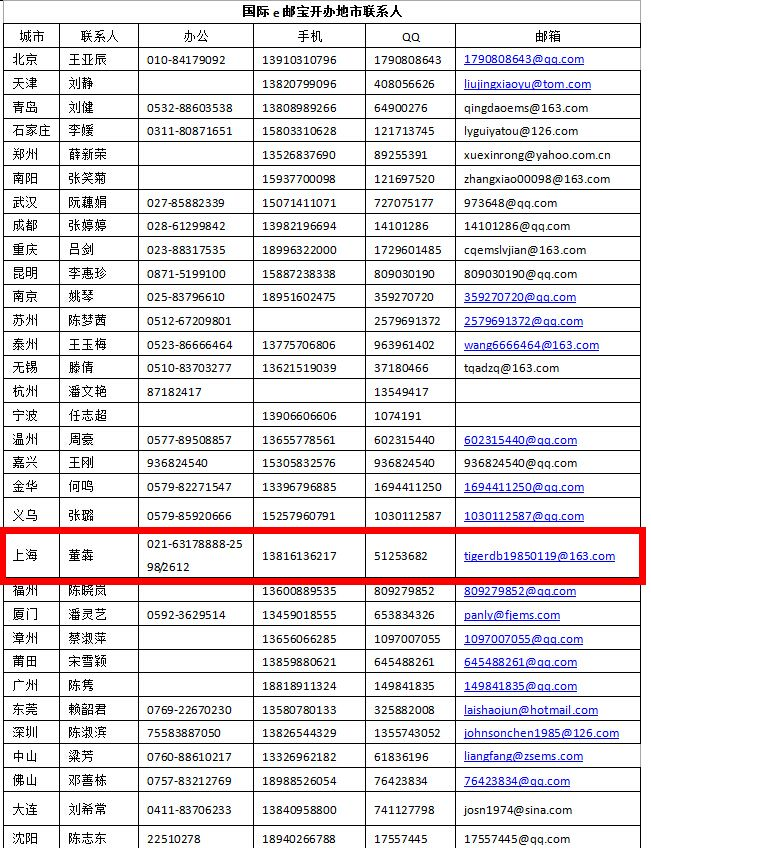
Task: Select the contact name 潘灵艺
Action: tap(87, 614)
